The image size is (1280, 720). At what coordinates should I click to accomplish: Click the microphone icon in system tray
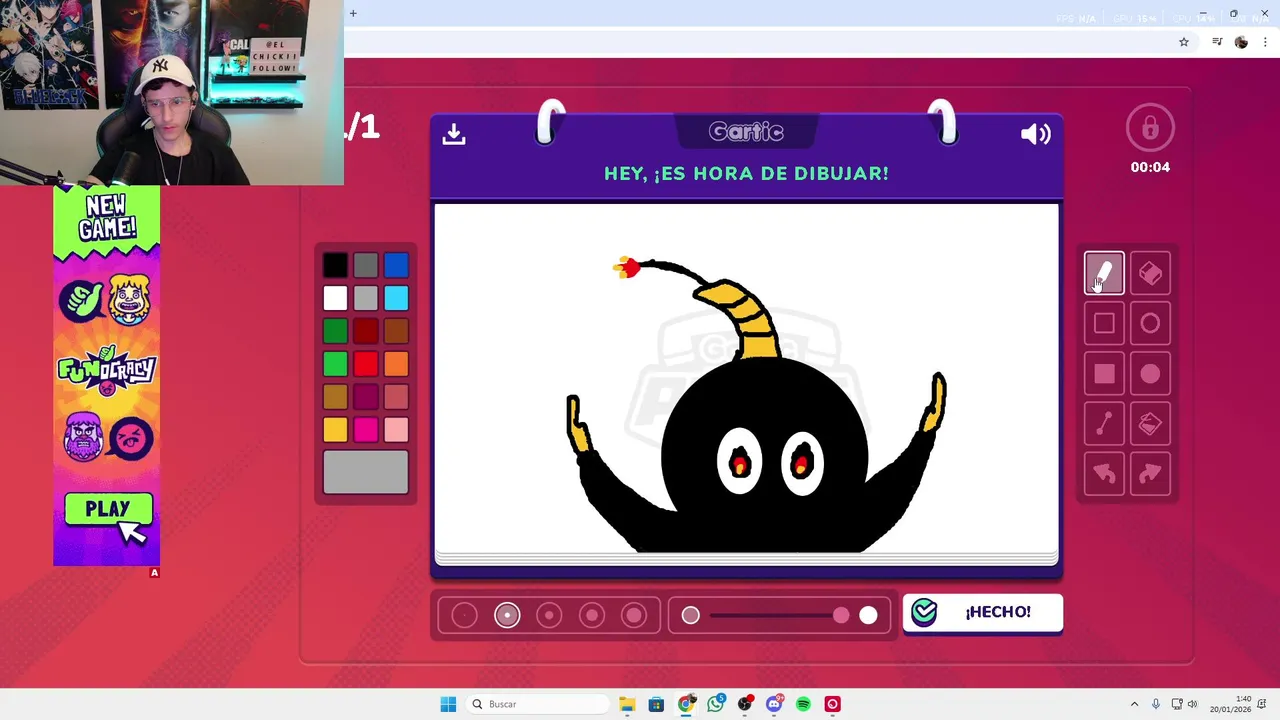tap(1156, 704)
